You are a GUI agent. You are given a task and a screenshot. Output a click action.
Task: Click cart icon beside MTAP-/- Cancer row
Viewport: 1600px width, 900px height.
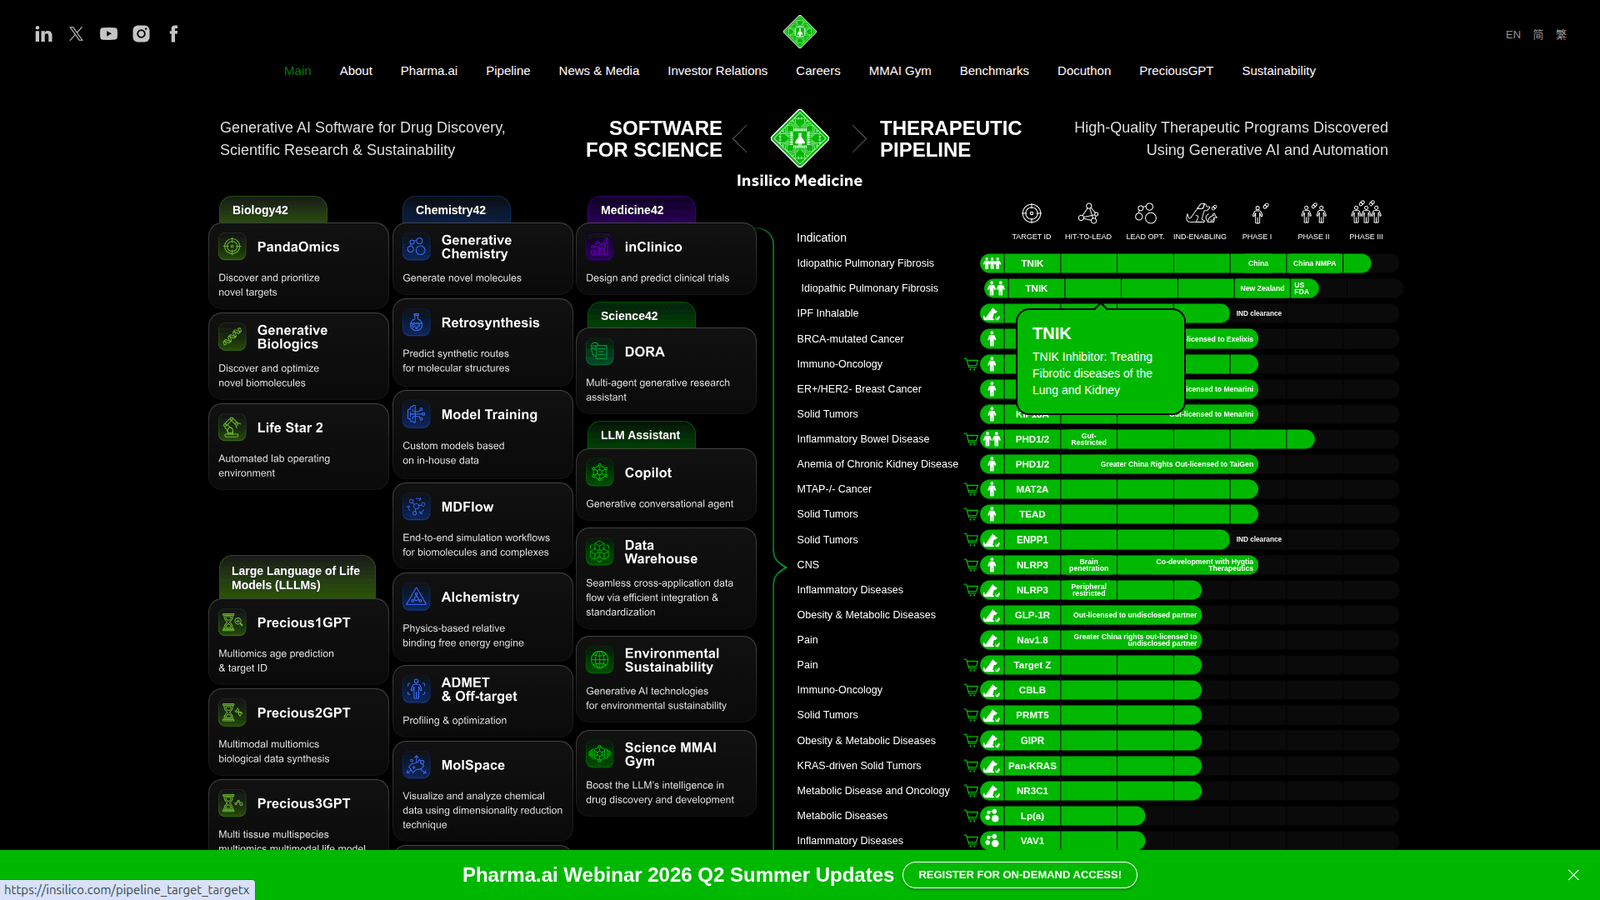pyautogui.click(x=971, y=489)
